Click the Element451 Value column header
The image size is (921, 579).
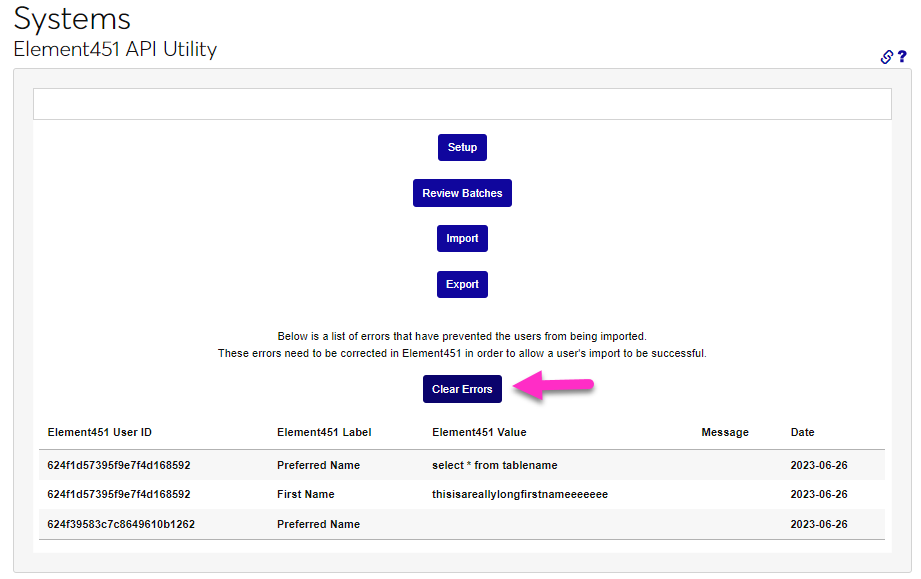[x=479, y=433]
